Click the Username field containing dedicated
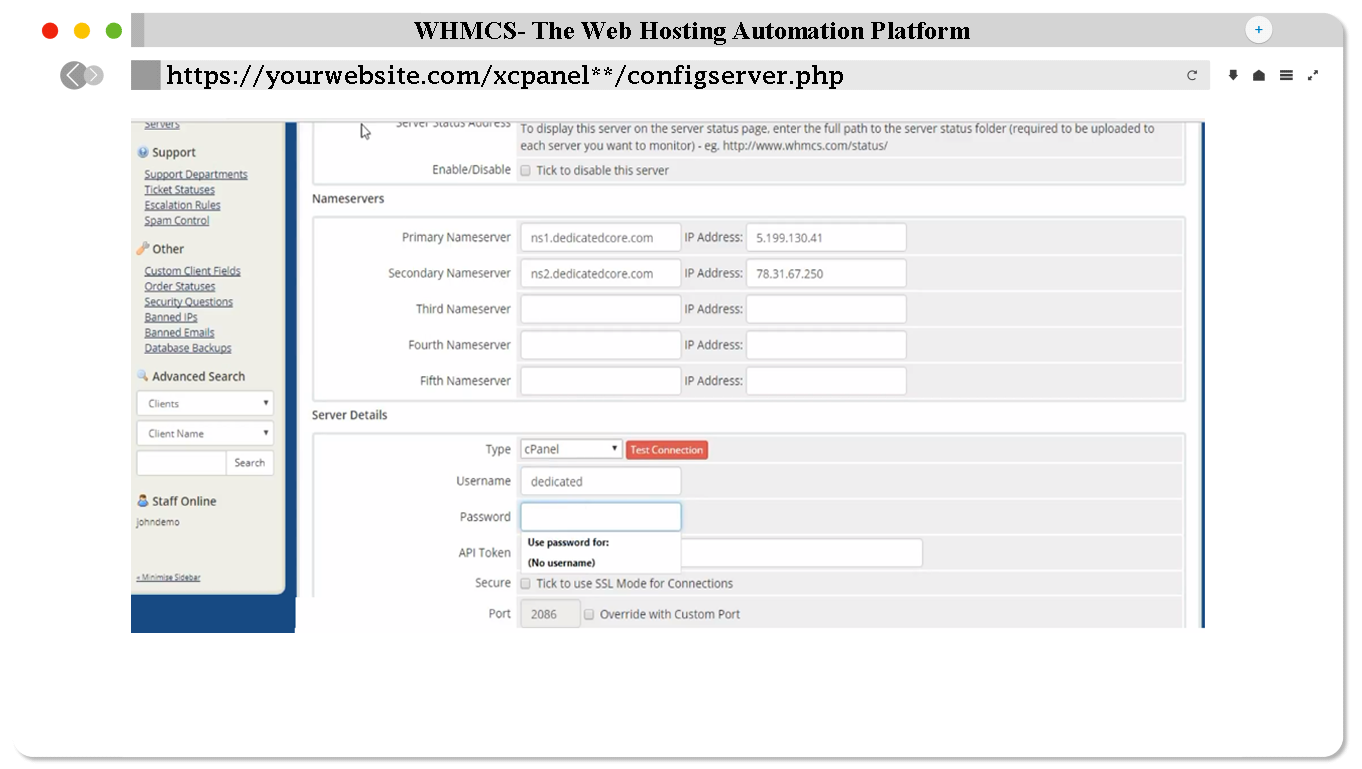Screen dimensions: 1362x769 point(600,481)
